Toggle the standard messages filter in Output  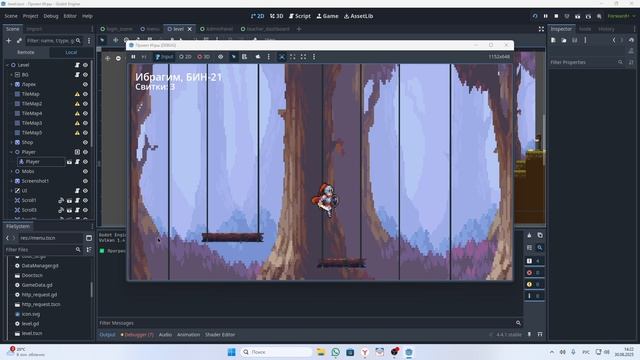pyautogui.click(x=534, y=261)
